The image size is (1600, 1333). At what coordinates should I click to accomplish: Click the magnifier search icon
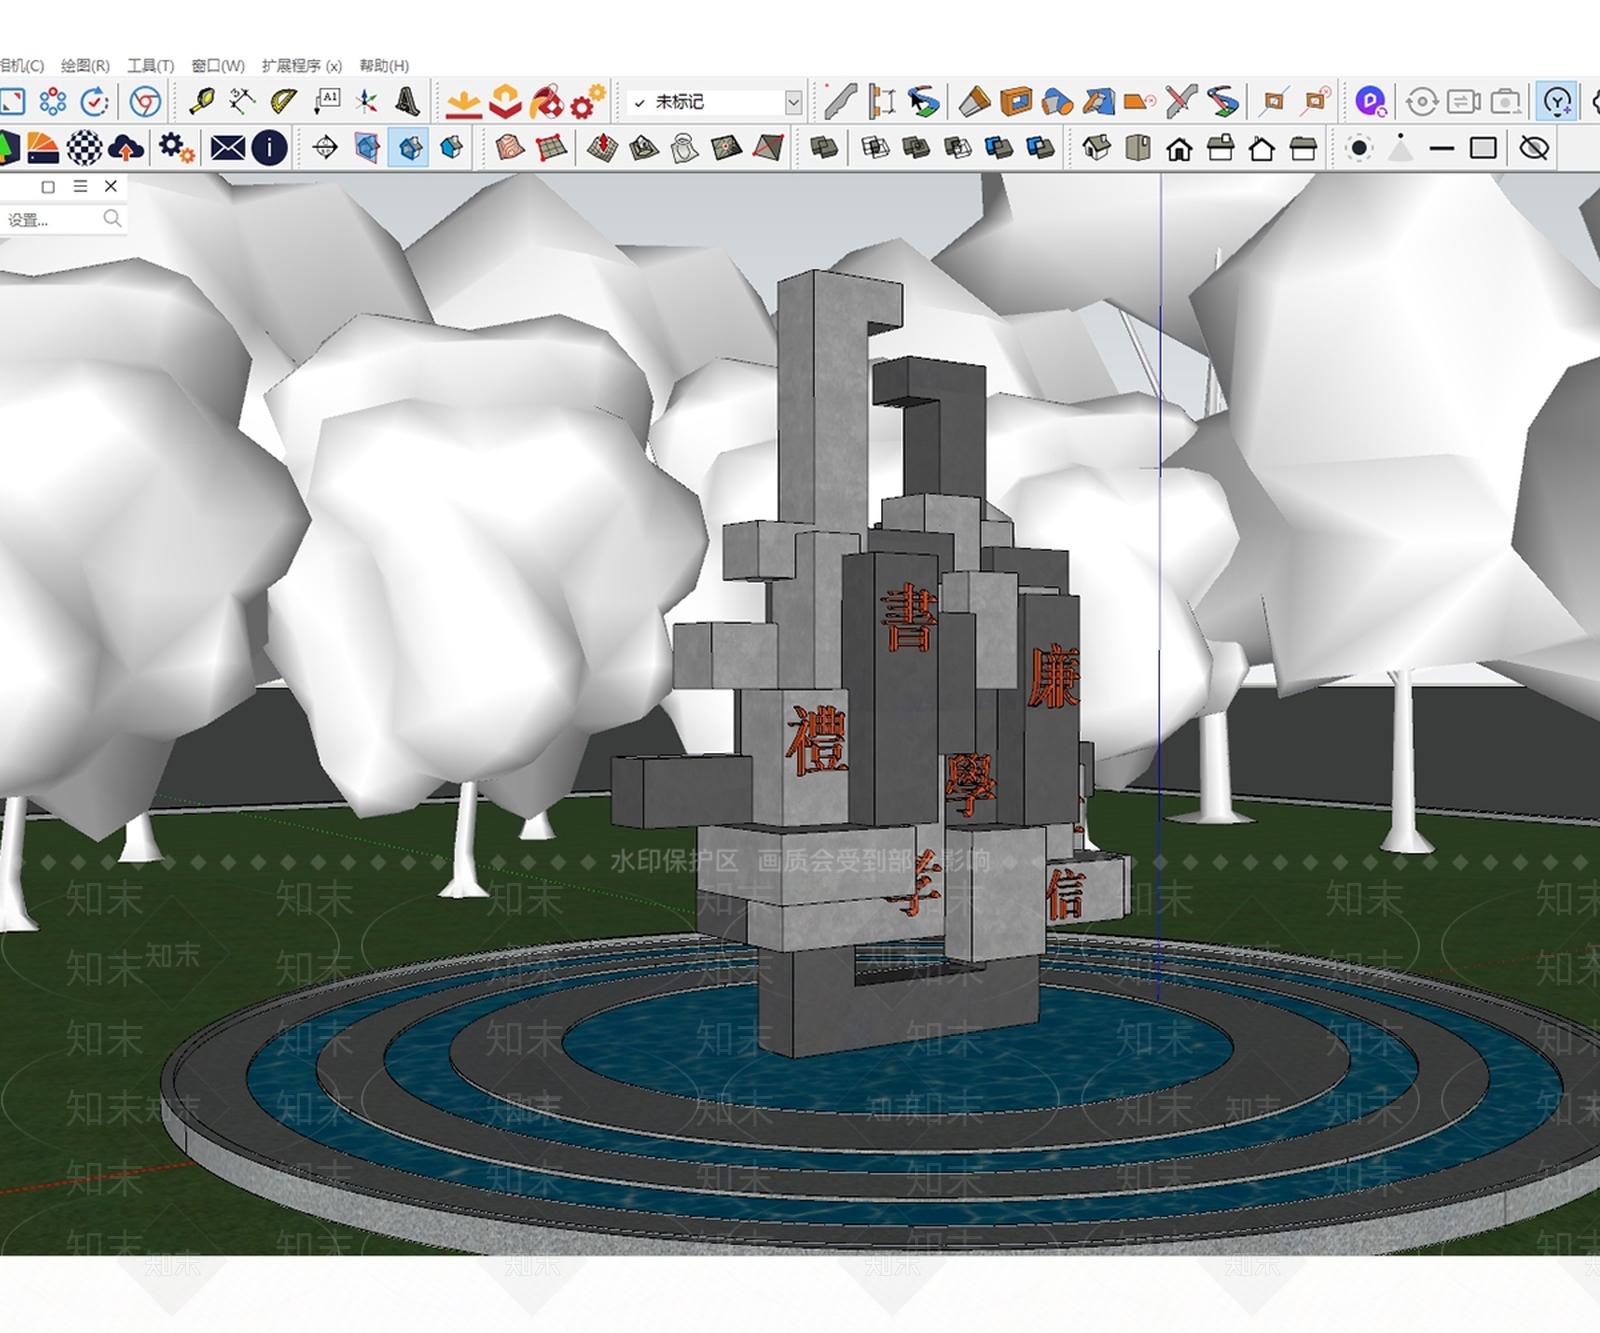click(x=112, y=219)
